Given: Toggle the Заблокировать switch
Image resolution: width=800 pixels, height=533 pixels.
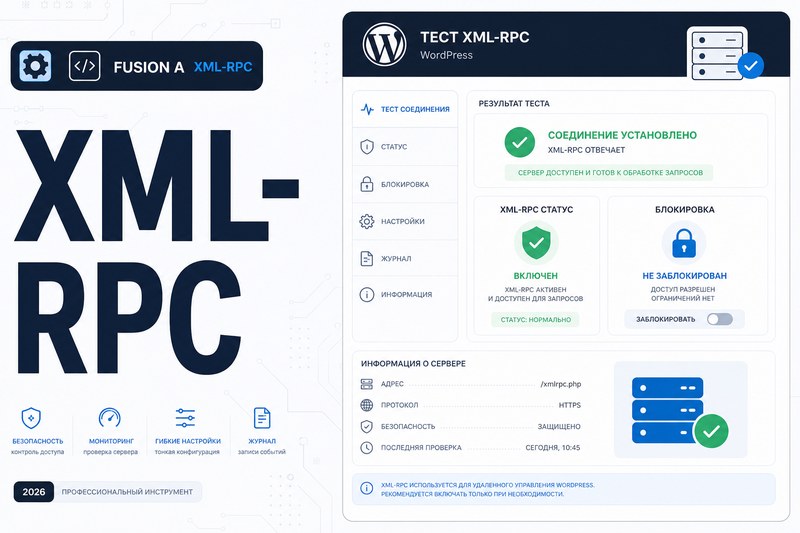Looking at the screenshot, I should coord(720,319).
